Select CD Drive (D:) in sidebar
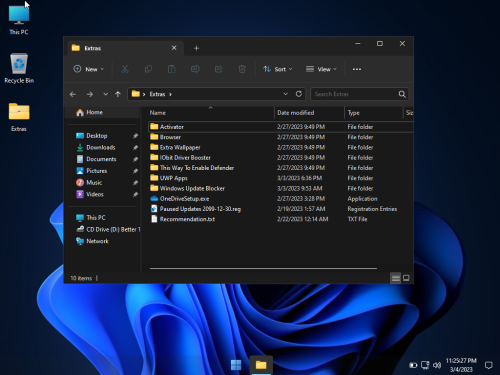This screenshot has height=375, width=500. click(108, 229)
